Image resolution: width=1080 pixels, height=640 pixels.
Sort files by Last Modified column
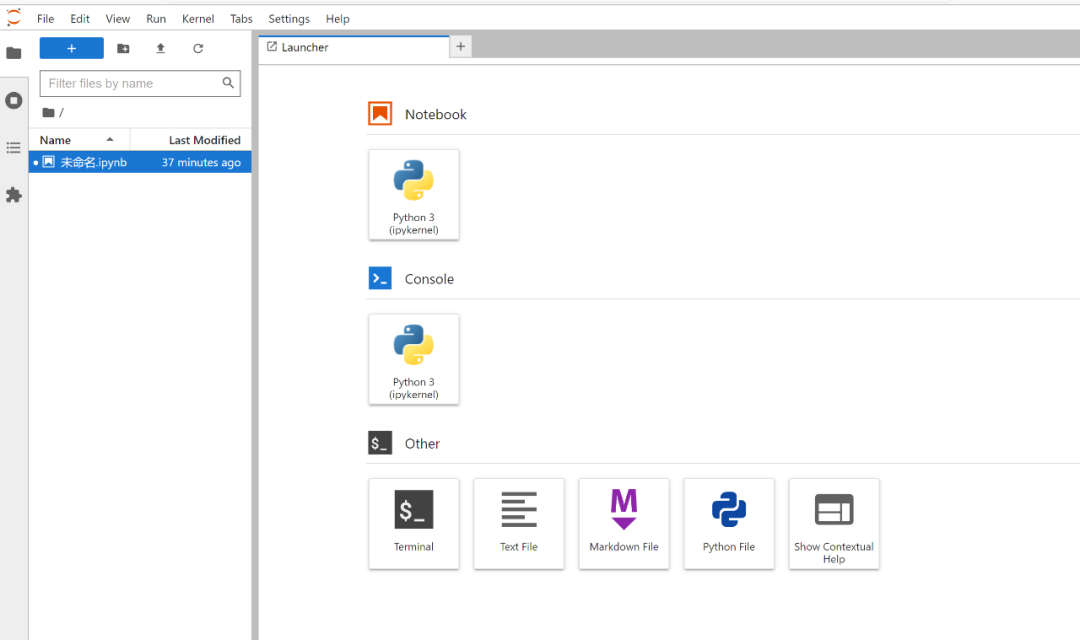[x=191, y=140]
